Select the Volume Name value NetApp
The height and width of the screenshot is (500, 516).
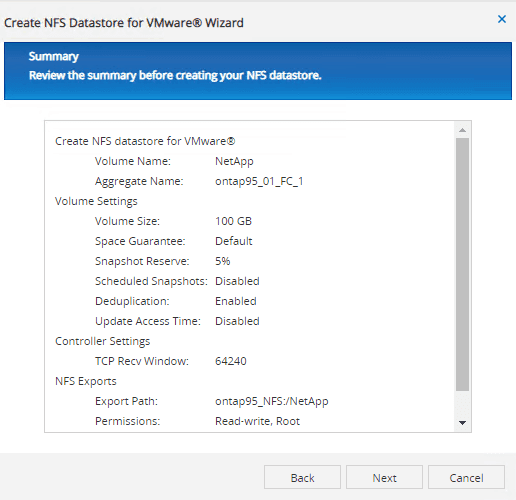pos(234,161)
